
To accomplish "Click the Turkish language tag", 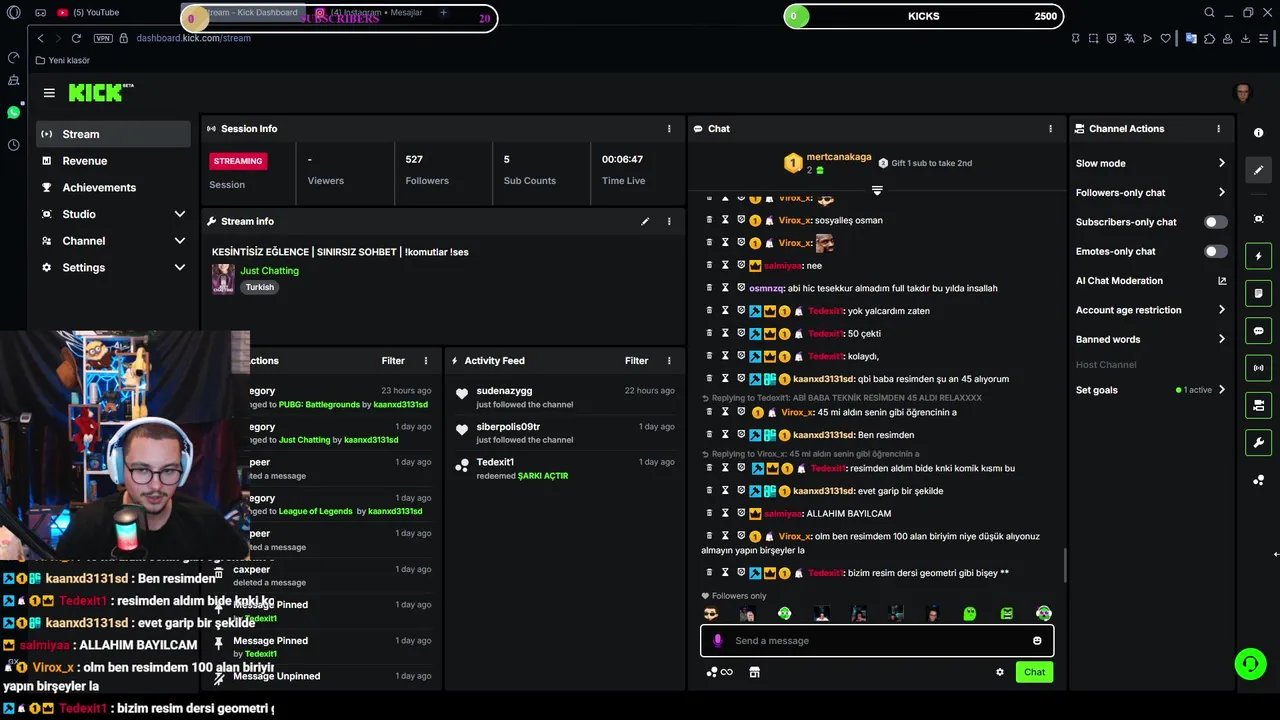I will (259, 287).
